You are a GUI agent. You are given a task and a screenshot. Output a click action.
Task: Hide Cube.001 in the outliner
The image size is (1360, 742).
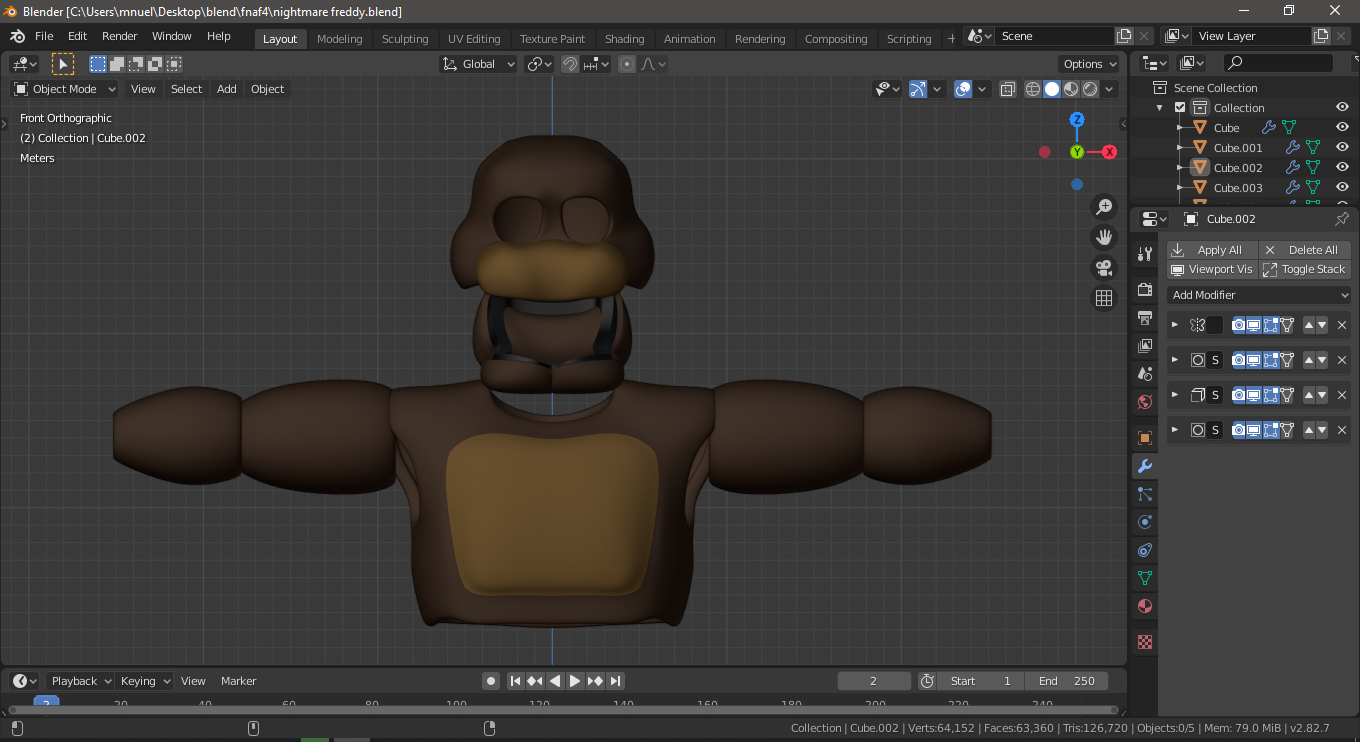(1342, 148)
